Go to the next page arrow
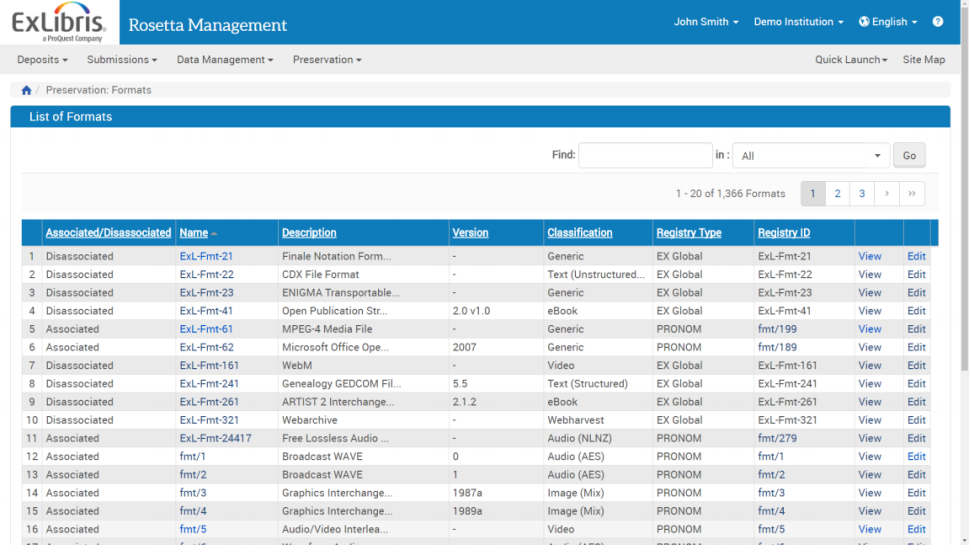Image resolution: width=971 pixels, height=552 pixels. tap(887, 194)
